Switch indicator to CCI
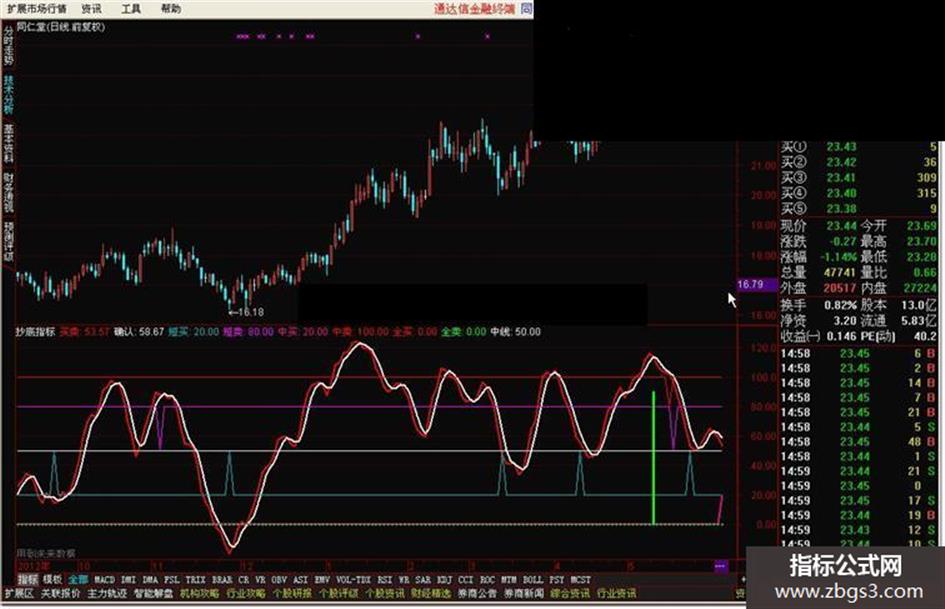The width and height of the screenshot is (945, 609). click(465, 579)
